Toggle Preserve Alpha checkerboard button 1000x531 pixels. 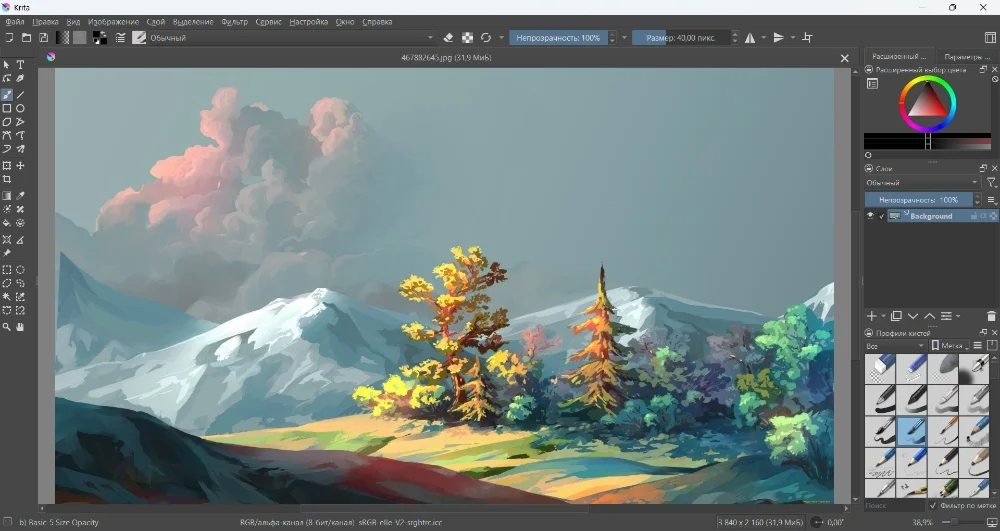tap(467, 38)
